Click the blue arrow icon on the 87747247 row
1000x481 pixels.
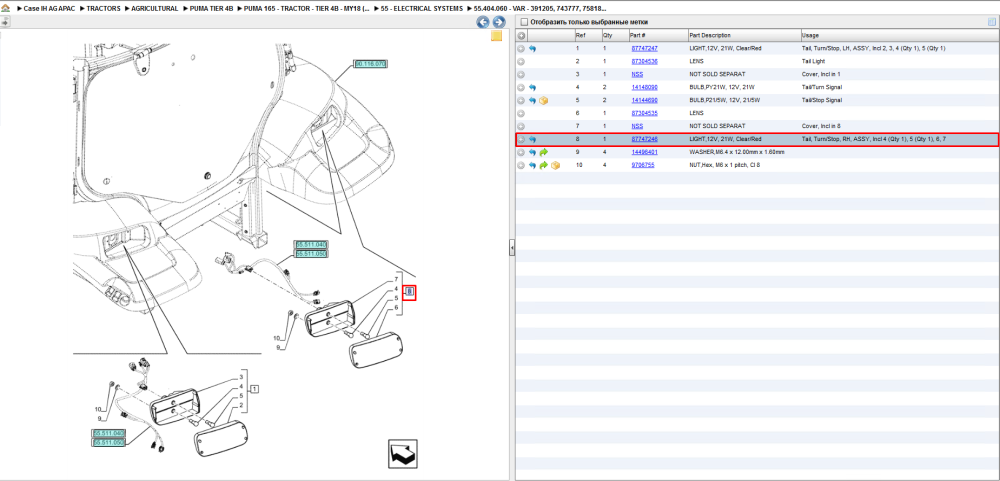(533, 48)
